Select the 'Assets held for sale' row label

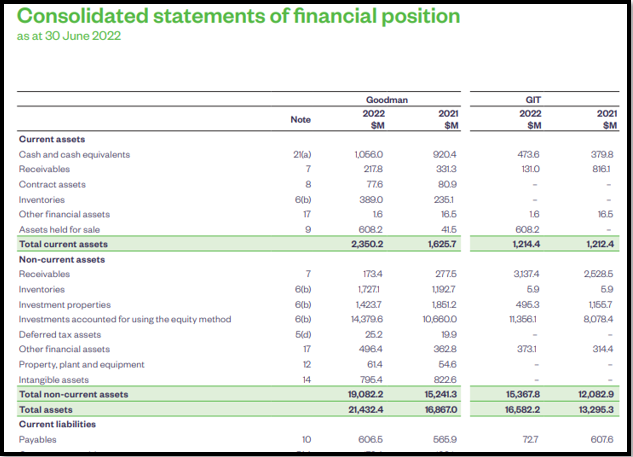point(59,230)
